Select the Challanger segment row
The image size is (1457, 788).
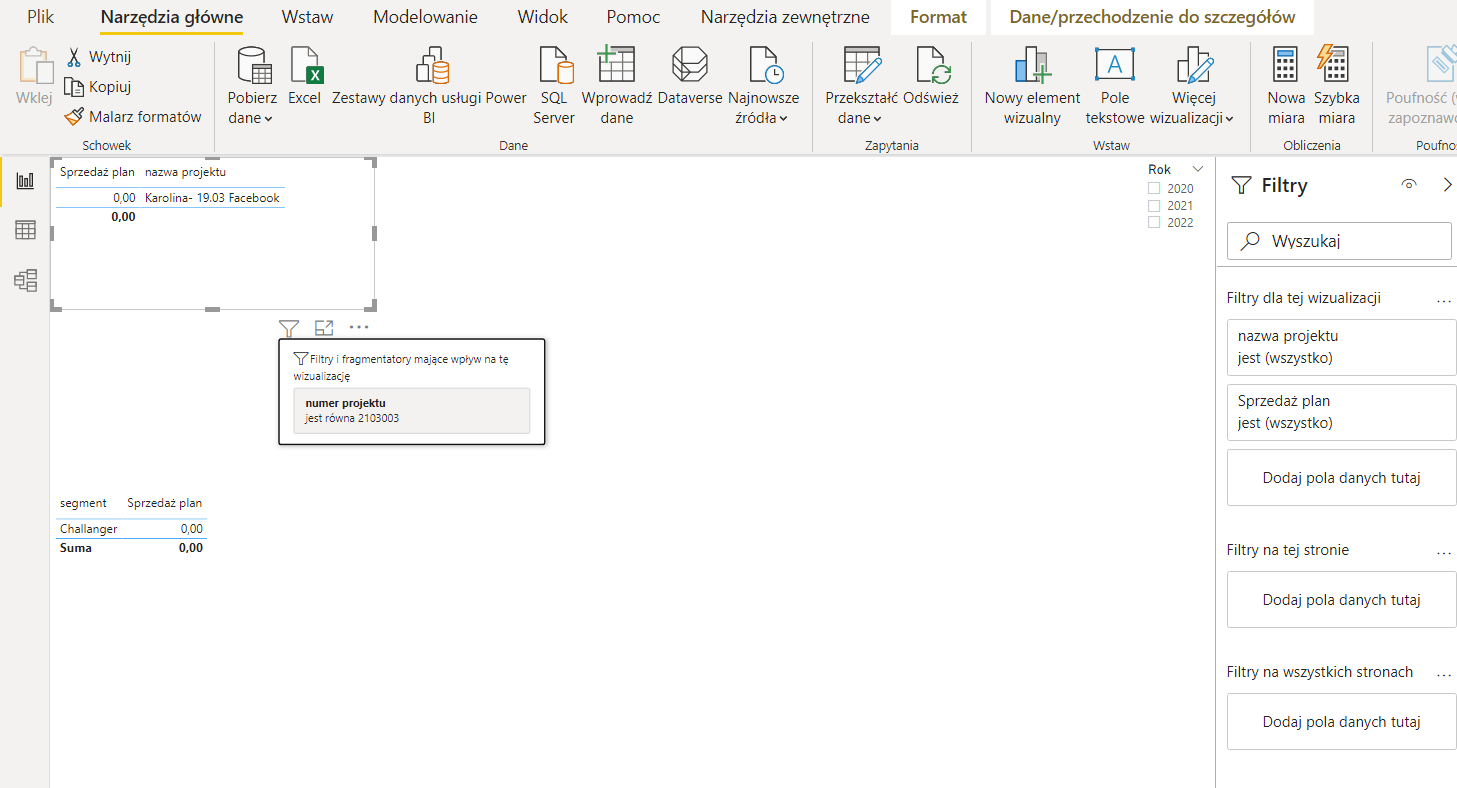coord(88,529)
